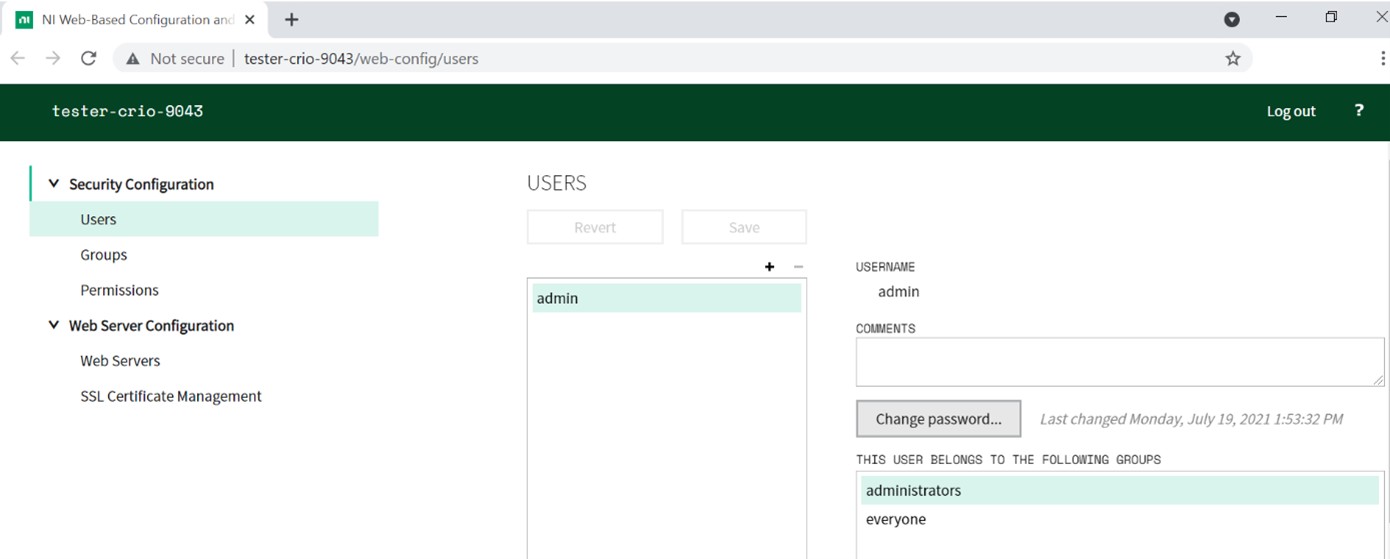Reload the page with refresh icon
The image size is (1390, 559).
click(x=88, y=59)
